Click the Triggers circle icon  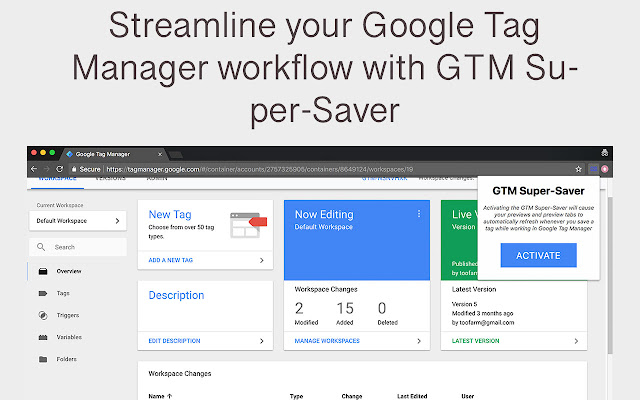[43, 315]
